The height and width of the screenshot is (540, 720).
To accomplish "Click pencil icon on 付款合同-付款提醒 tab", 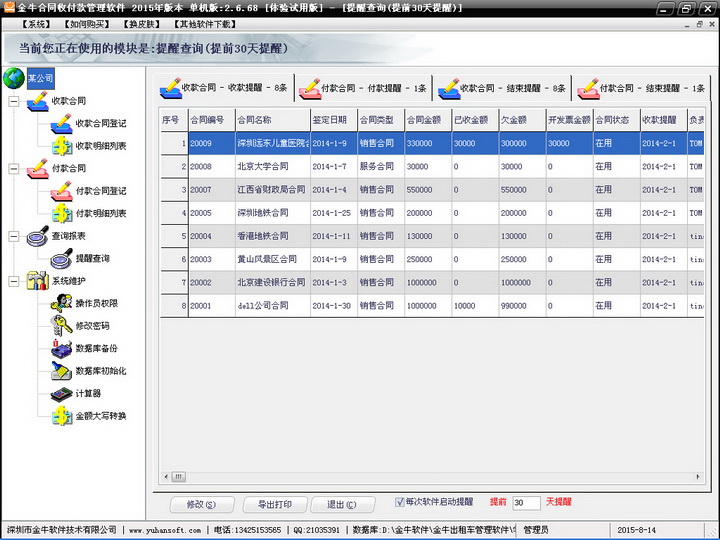I will [x=309, y=88].
